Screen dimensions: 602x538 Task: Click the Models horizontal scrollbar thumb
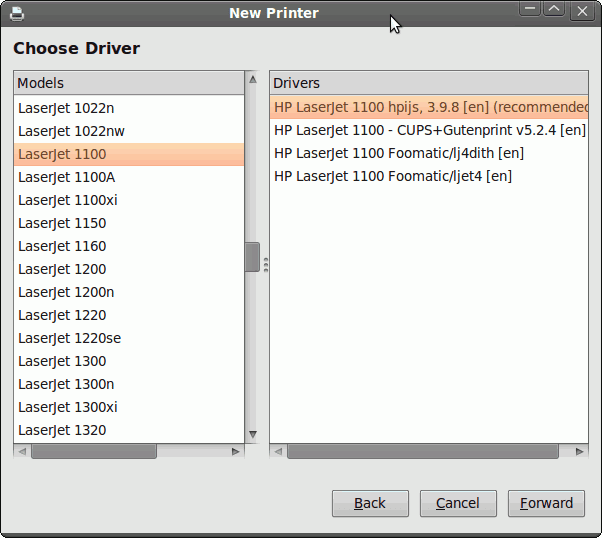coord(94,451)
